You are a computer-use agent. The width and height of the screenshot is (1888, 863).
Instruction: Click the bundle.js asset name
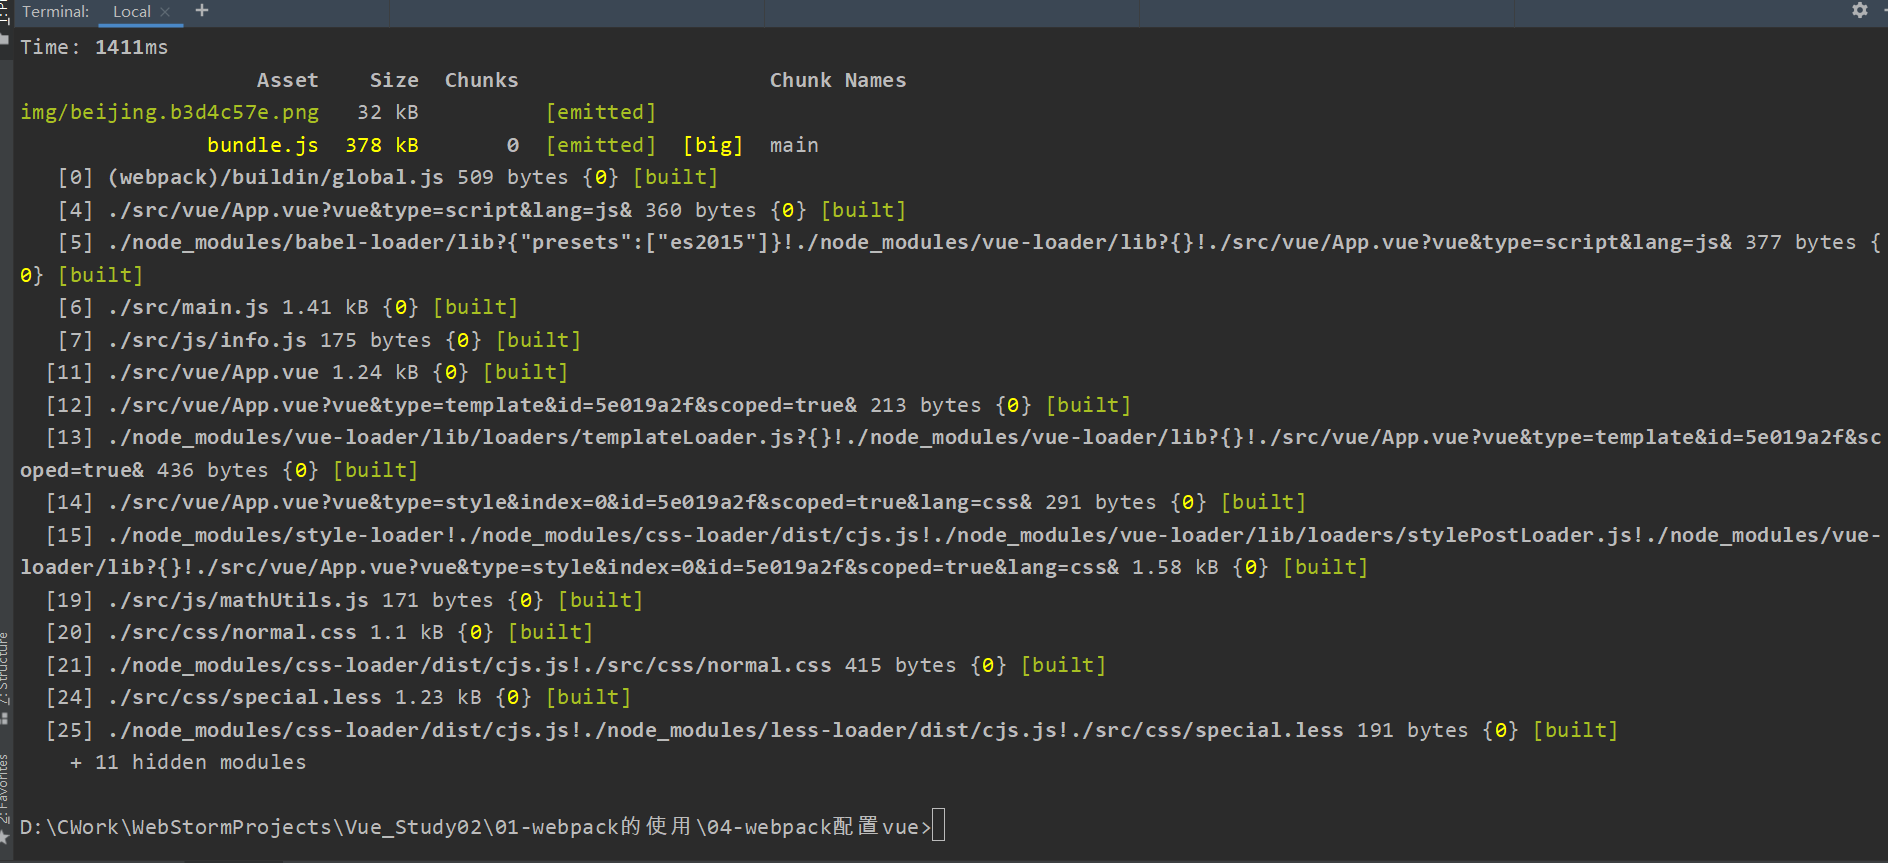263,145
